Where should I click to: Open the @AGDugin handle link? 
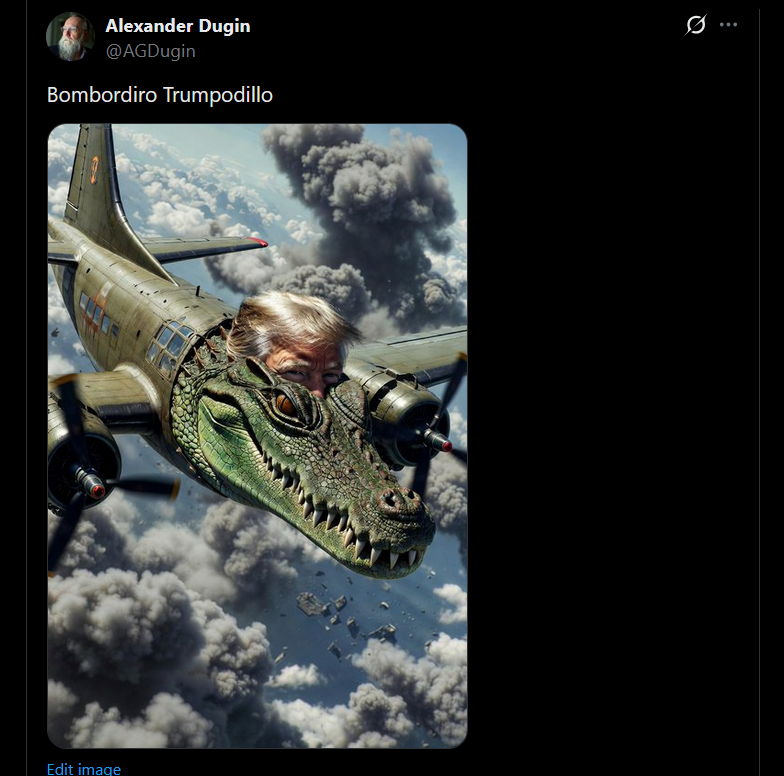coord(150,51)
